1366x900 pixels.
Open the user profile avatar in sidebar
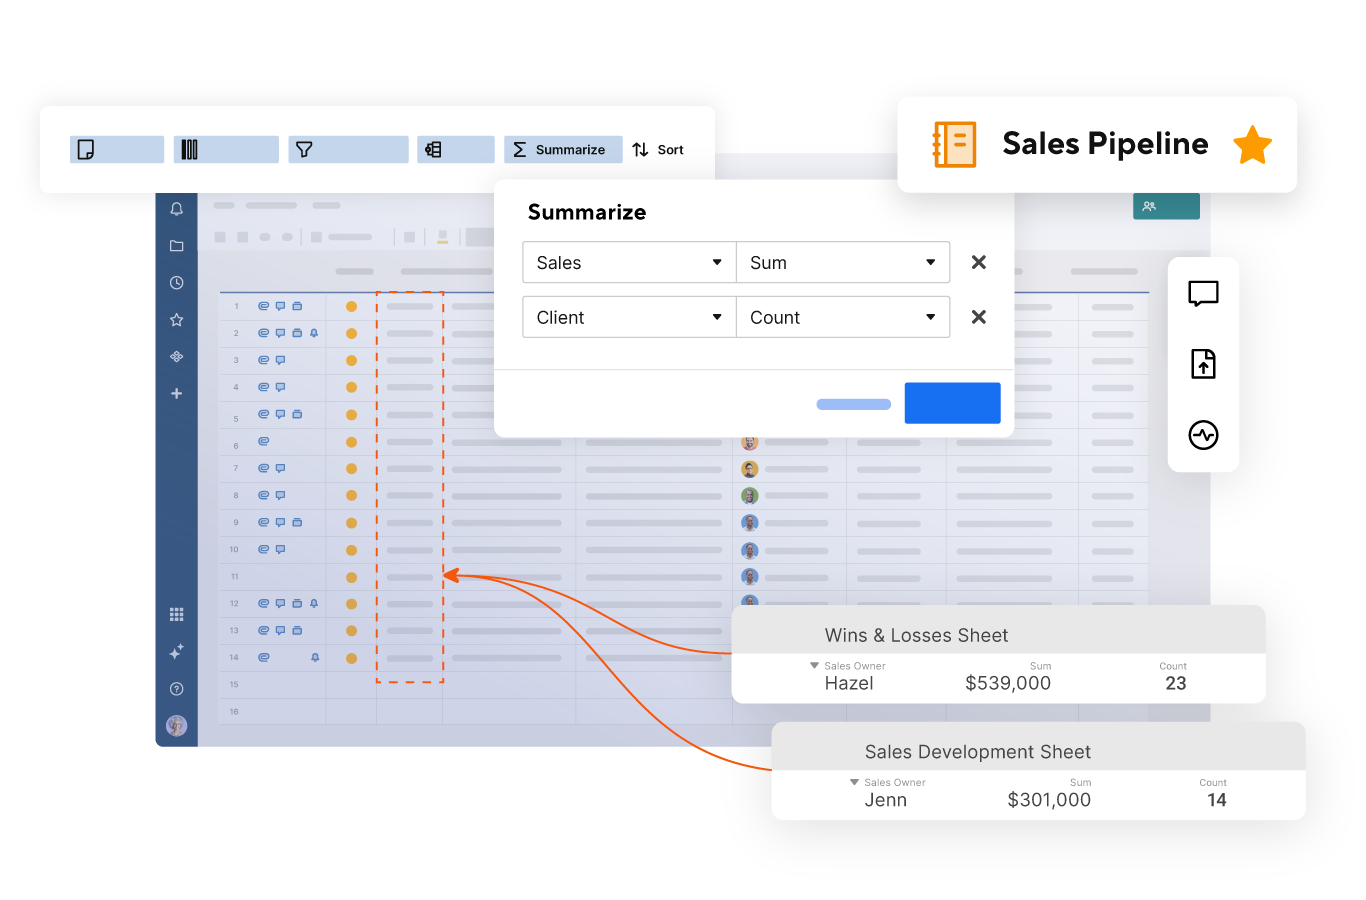177,726
